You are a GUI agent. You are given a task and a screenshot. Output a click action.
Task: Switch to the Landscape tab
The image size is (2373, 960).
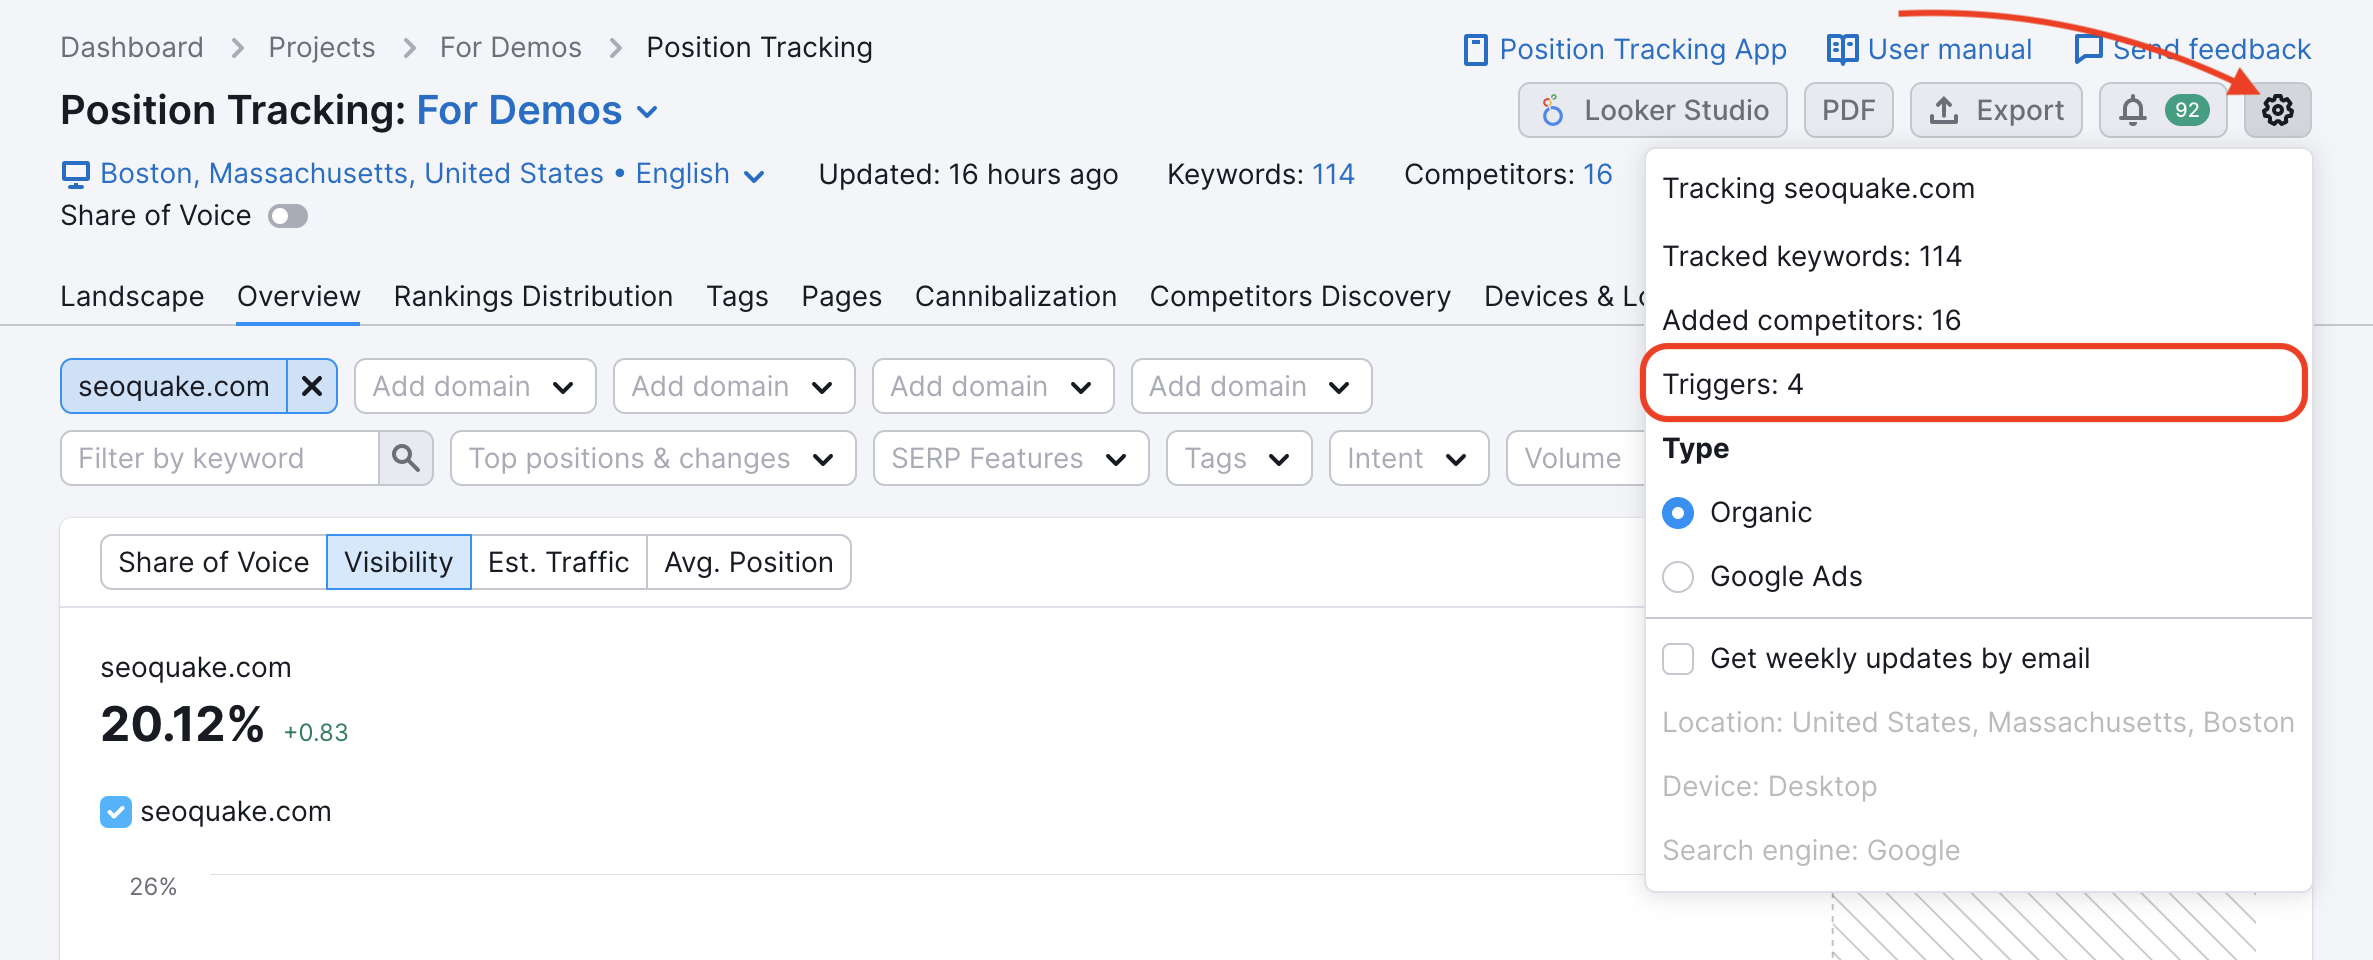pyautogui.click(x=132, y=296)
